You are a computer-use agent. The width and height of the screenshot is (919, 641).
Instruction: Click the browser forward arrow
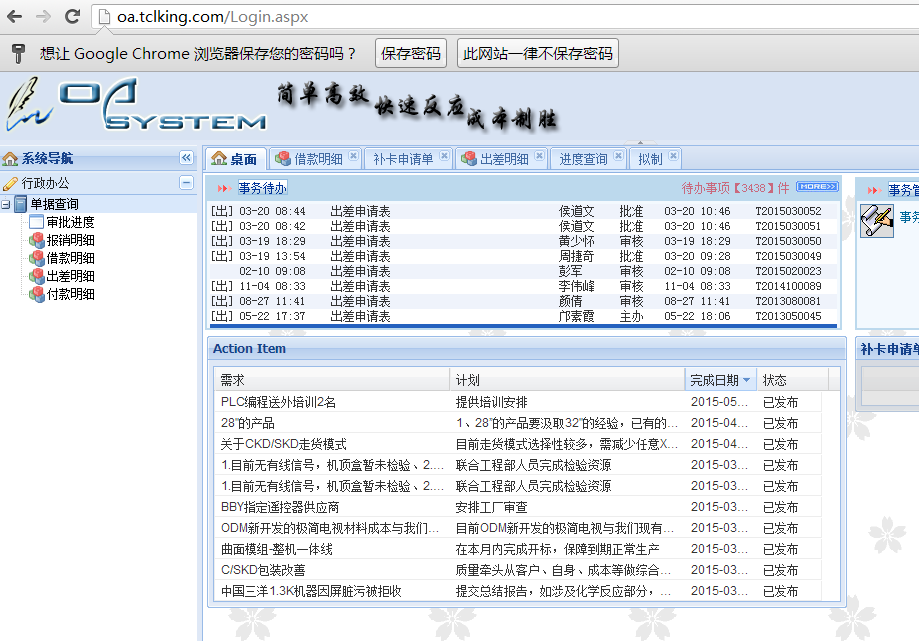click(43, 16)
